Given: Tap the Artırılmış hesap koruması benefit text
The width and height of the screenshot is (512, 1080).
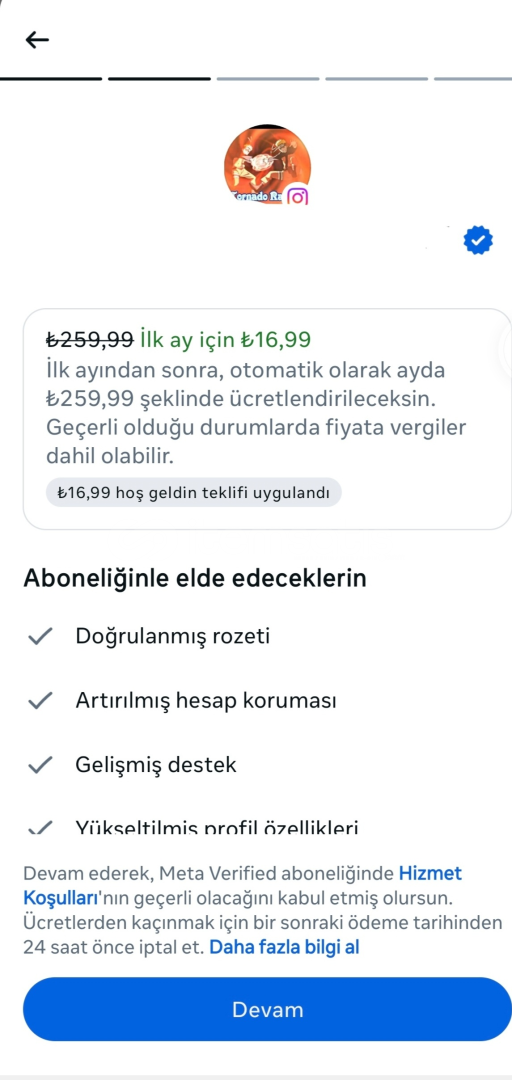Looking at the screenshot, I should point(206,701).
